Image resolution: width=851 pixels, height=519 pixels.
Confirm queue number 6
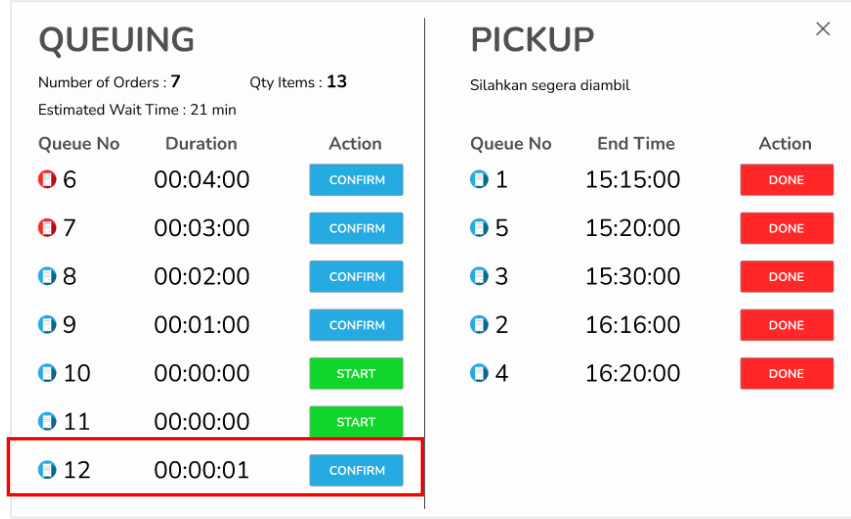tap(356, 180)
